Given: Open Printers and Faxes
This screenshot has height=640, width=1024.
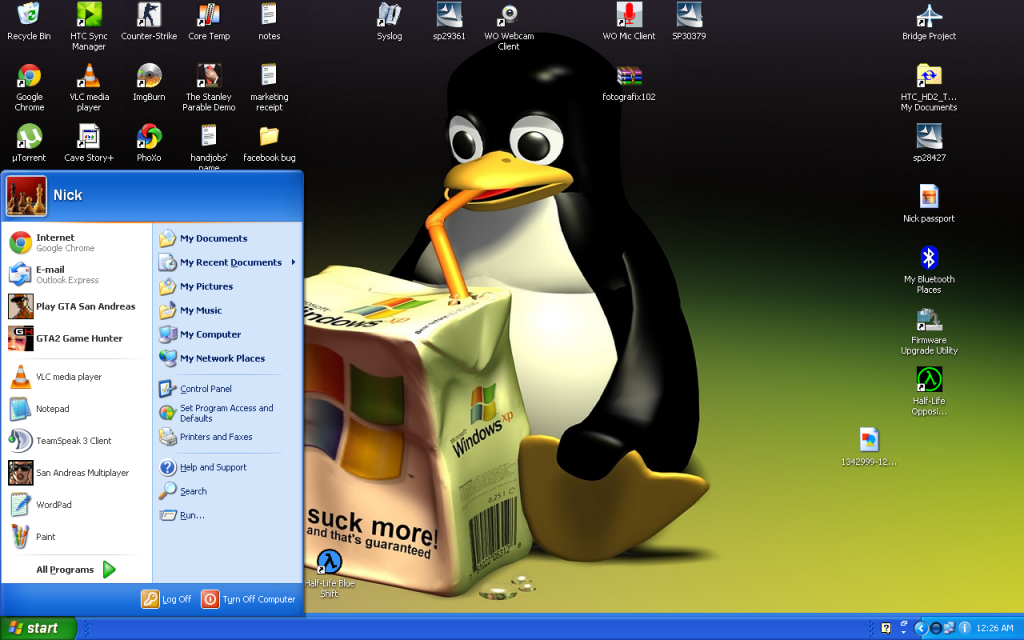Looking at the screenshot, I should tap(227, 437).
